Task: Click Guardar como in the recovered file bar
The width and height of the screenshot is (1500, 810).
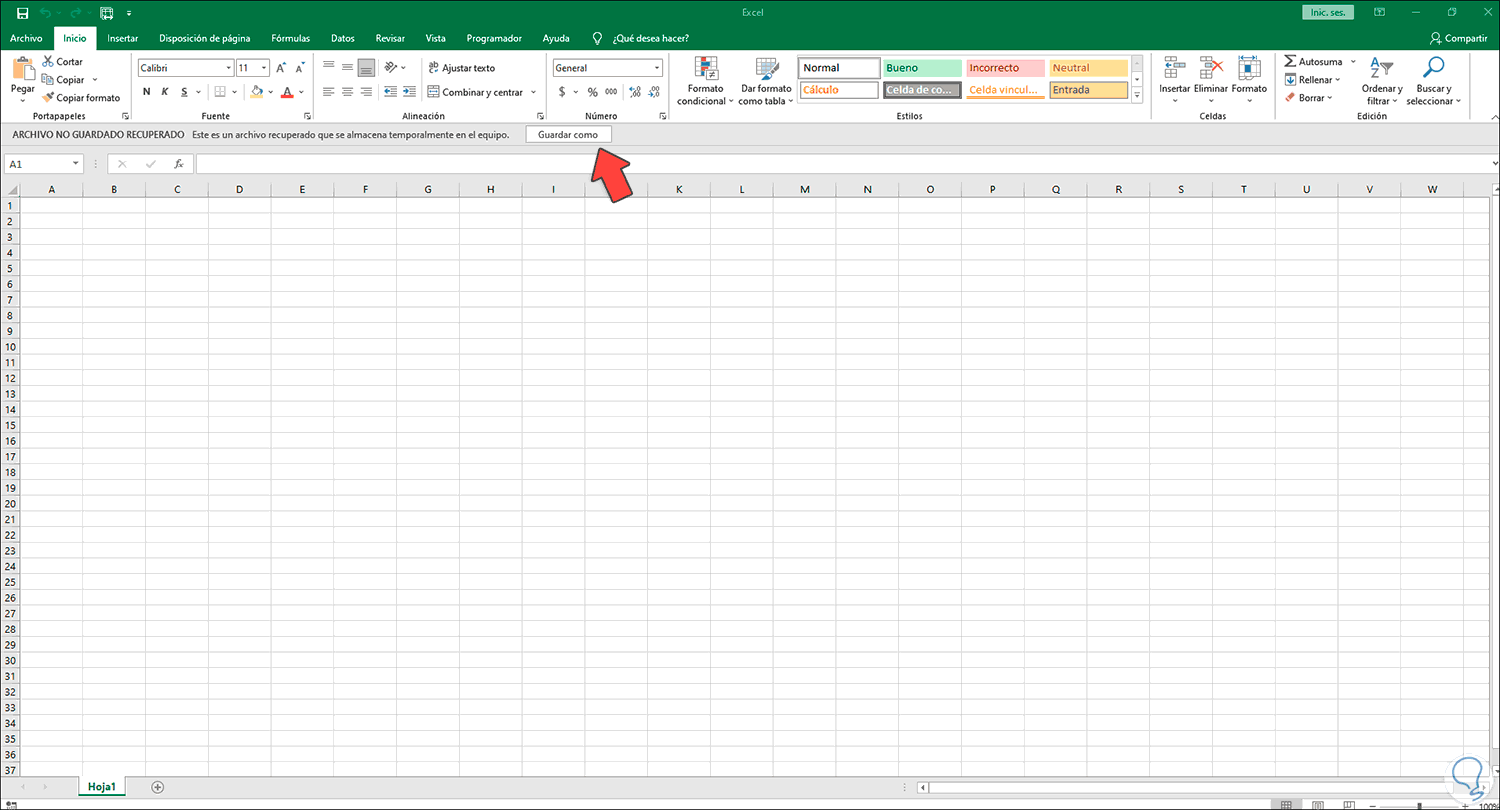Action: pyautogui.click(x=568, y=133)
